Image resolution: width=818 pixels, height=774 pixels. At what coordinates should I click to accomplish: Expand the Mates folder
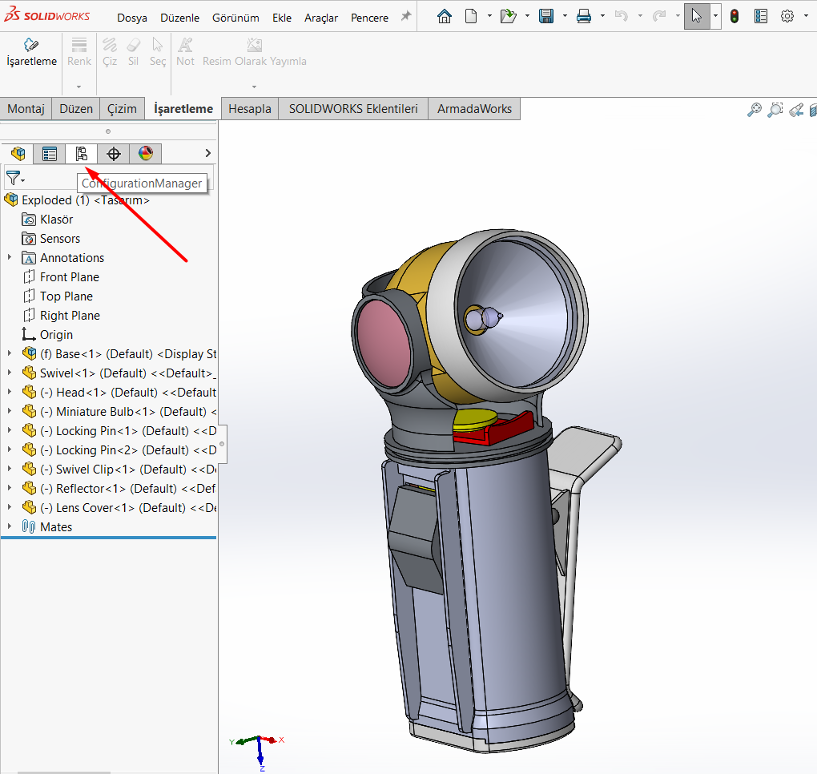click(8, 526)
